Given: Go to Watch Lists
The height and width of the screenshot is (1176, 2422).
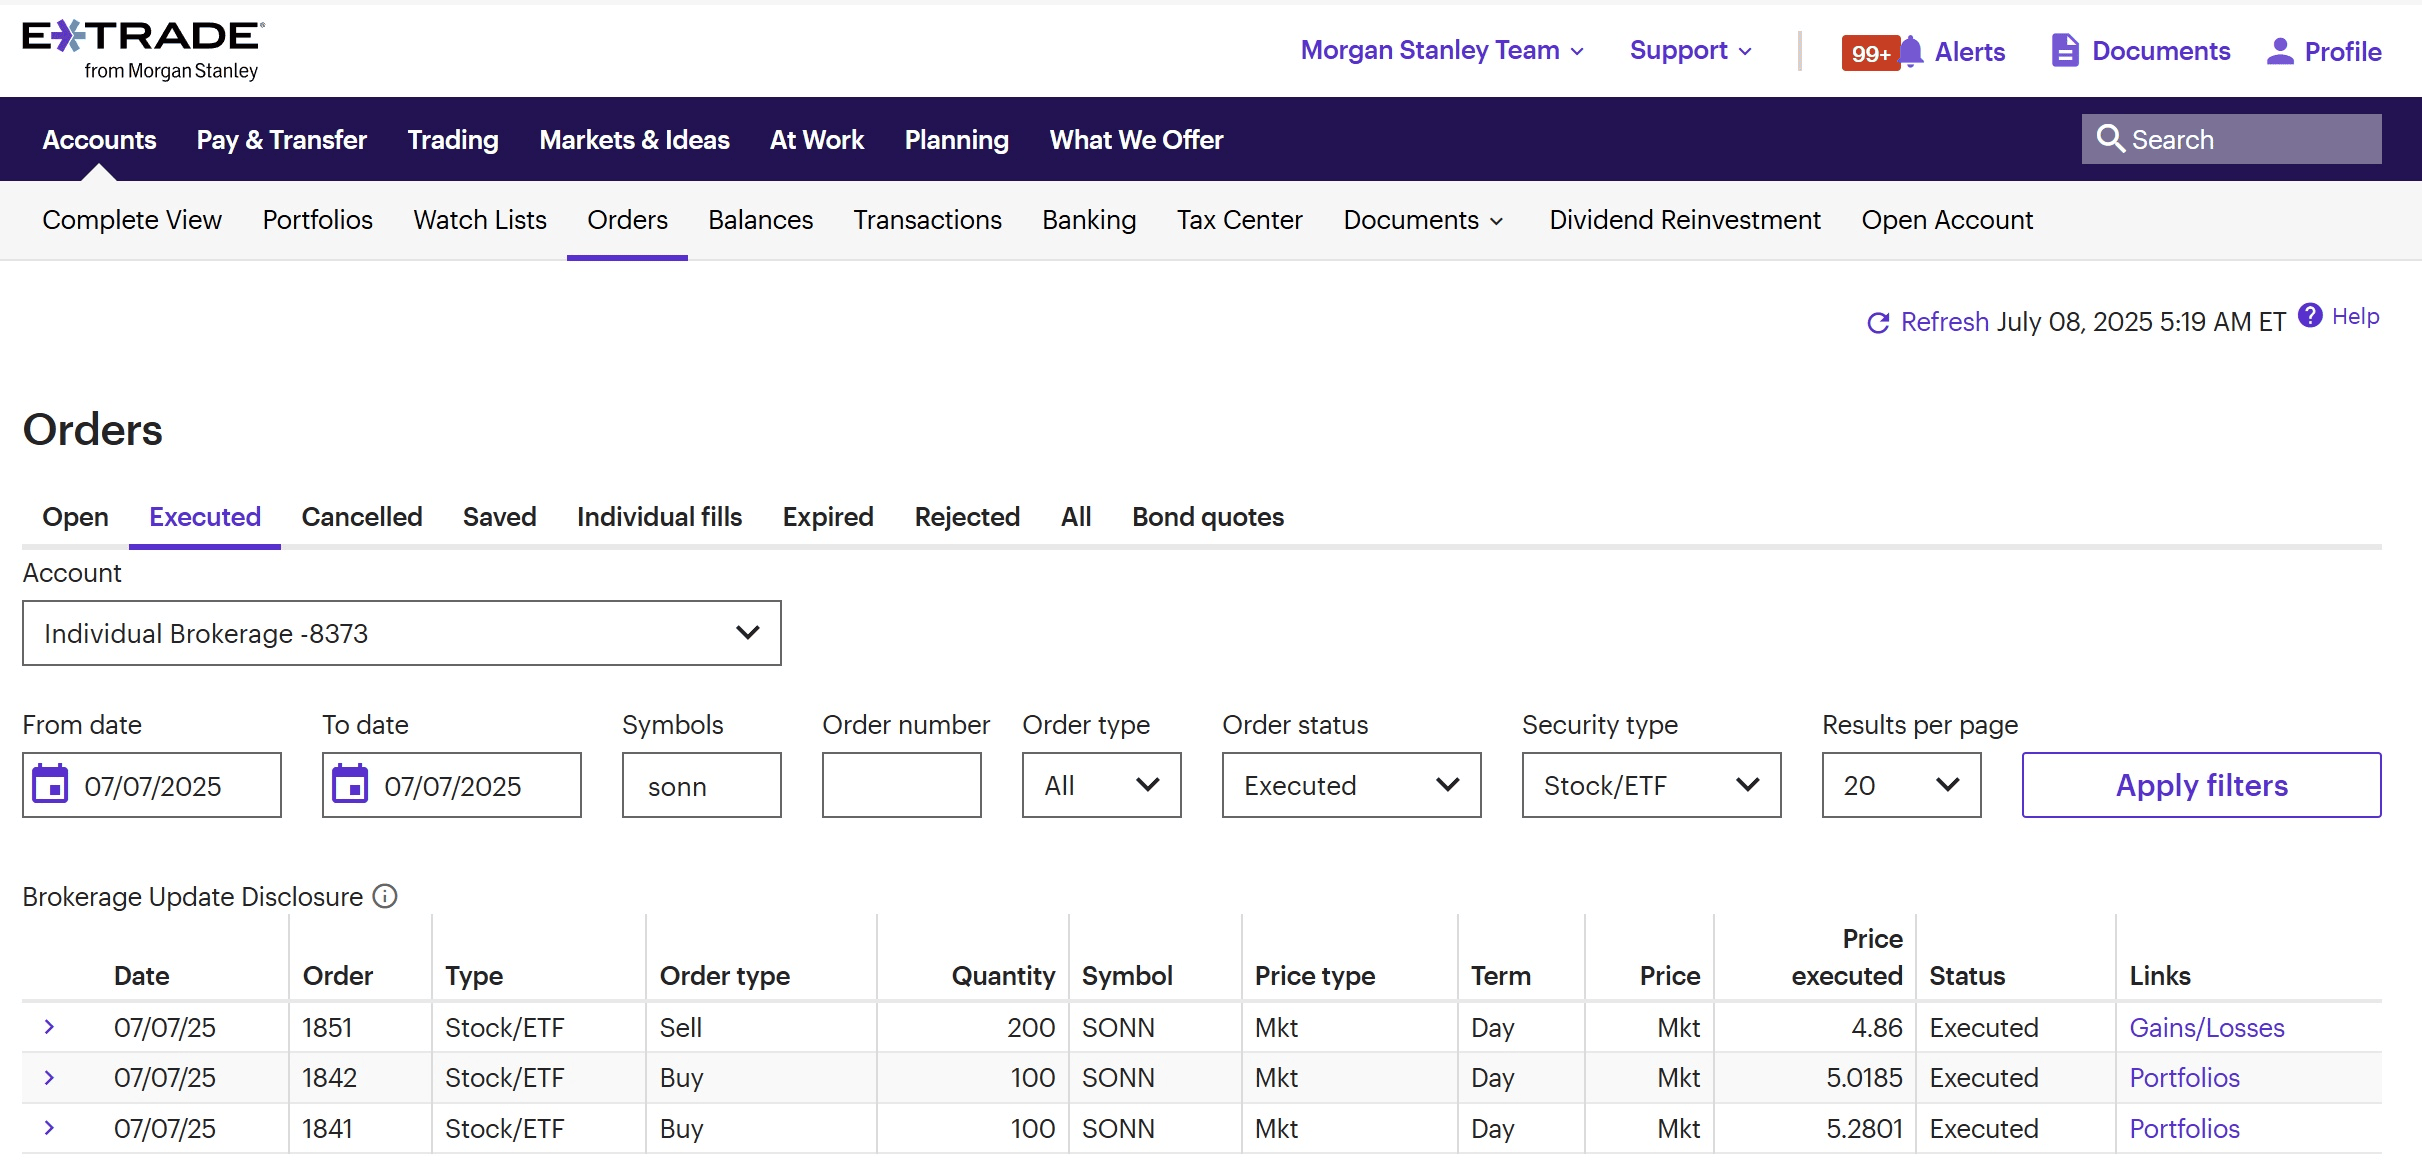Looking at the screenshot, I should point(480,220).
